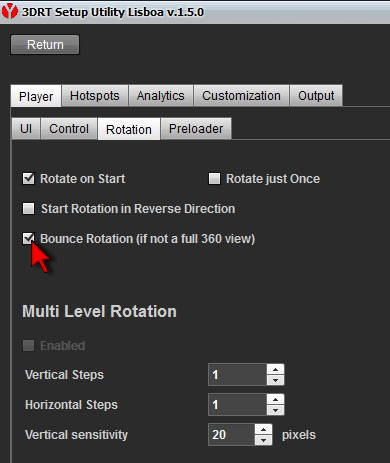Switch to the Hotspots tab
390x463 pixels.
(95, 96)
